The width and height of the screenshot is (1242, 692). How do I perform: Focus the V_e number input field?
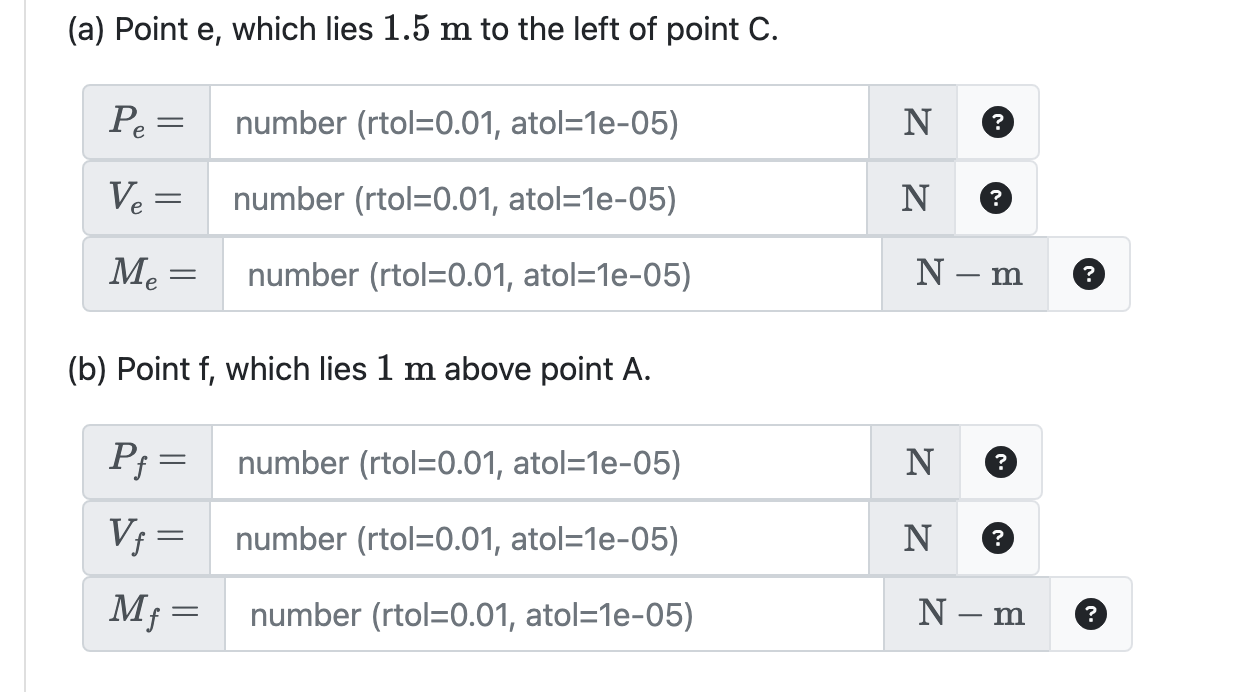click(x=538, y=199)
